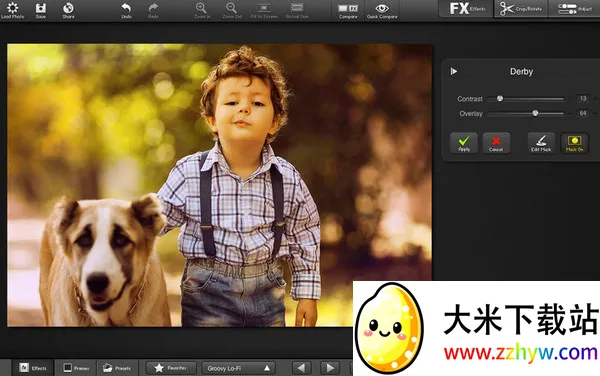Screen dimensions: 600x376
Task: Save the photo with Save icon
Action: coord(41,10)
